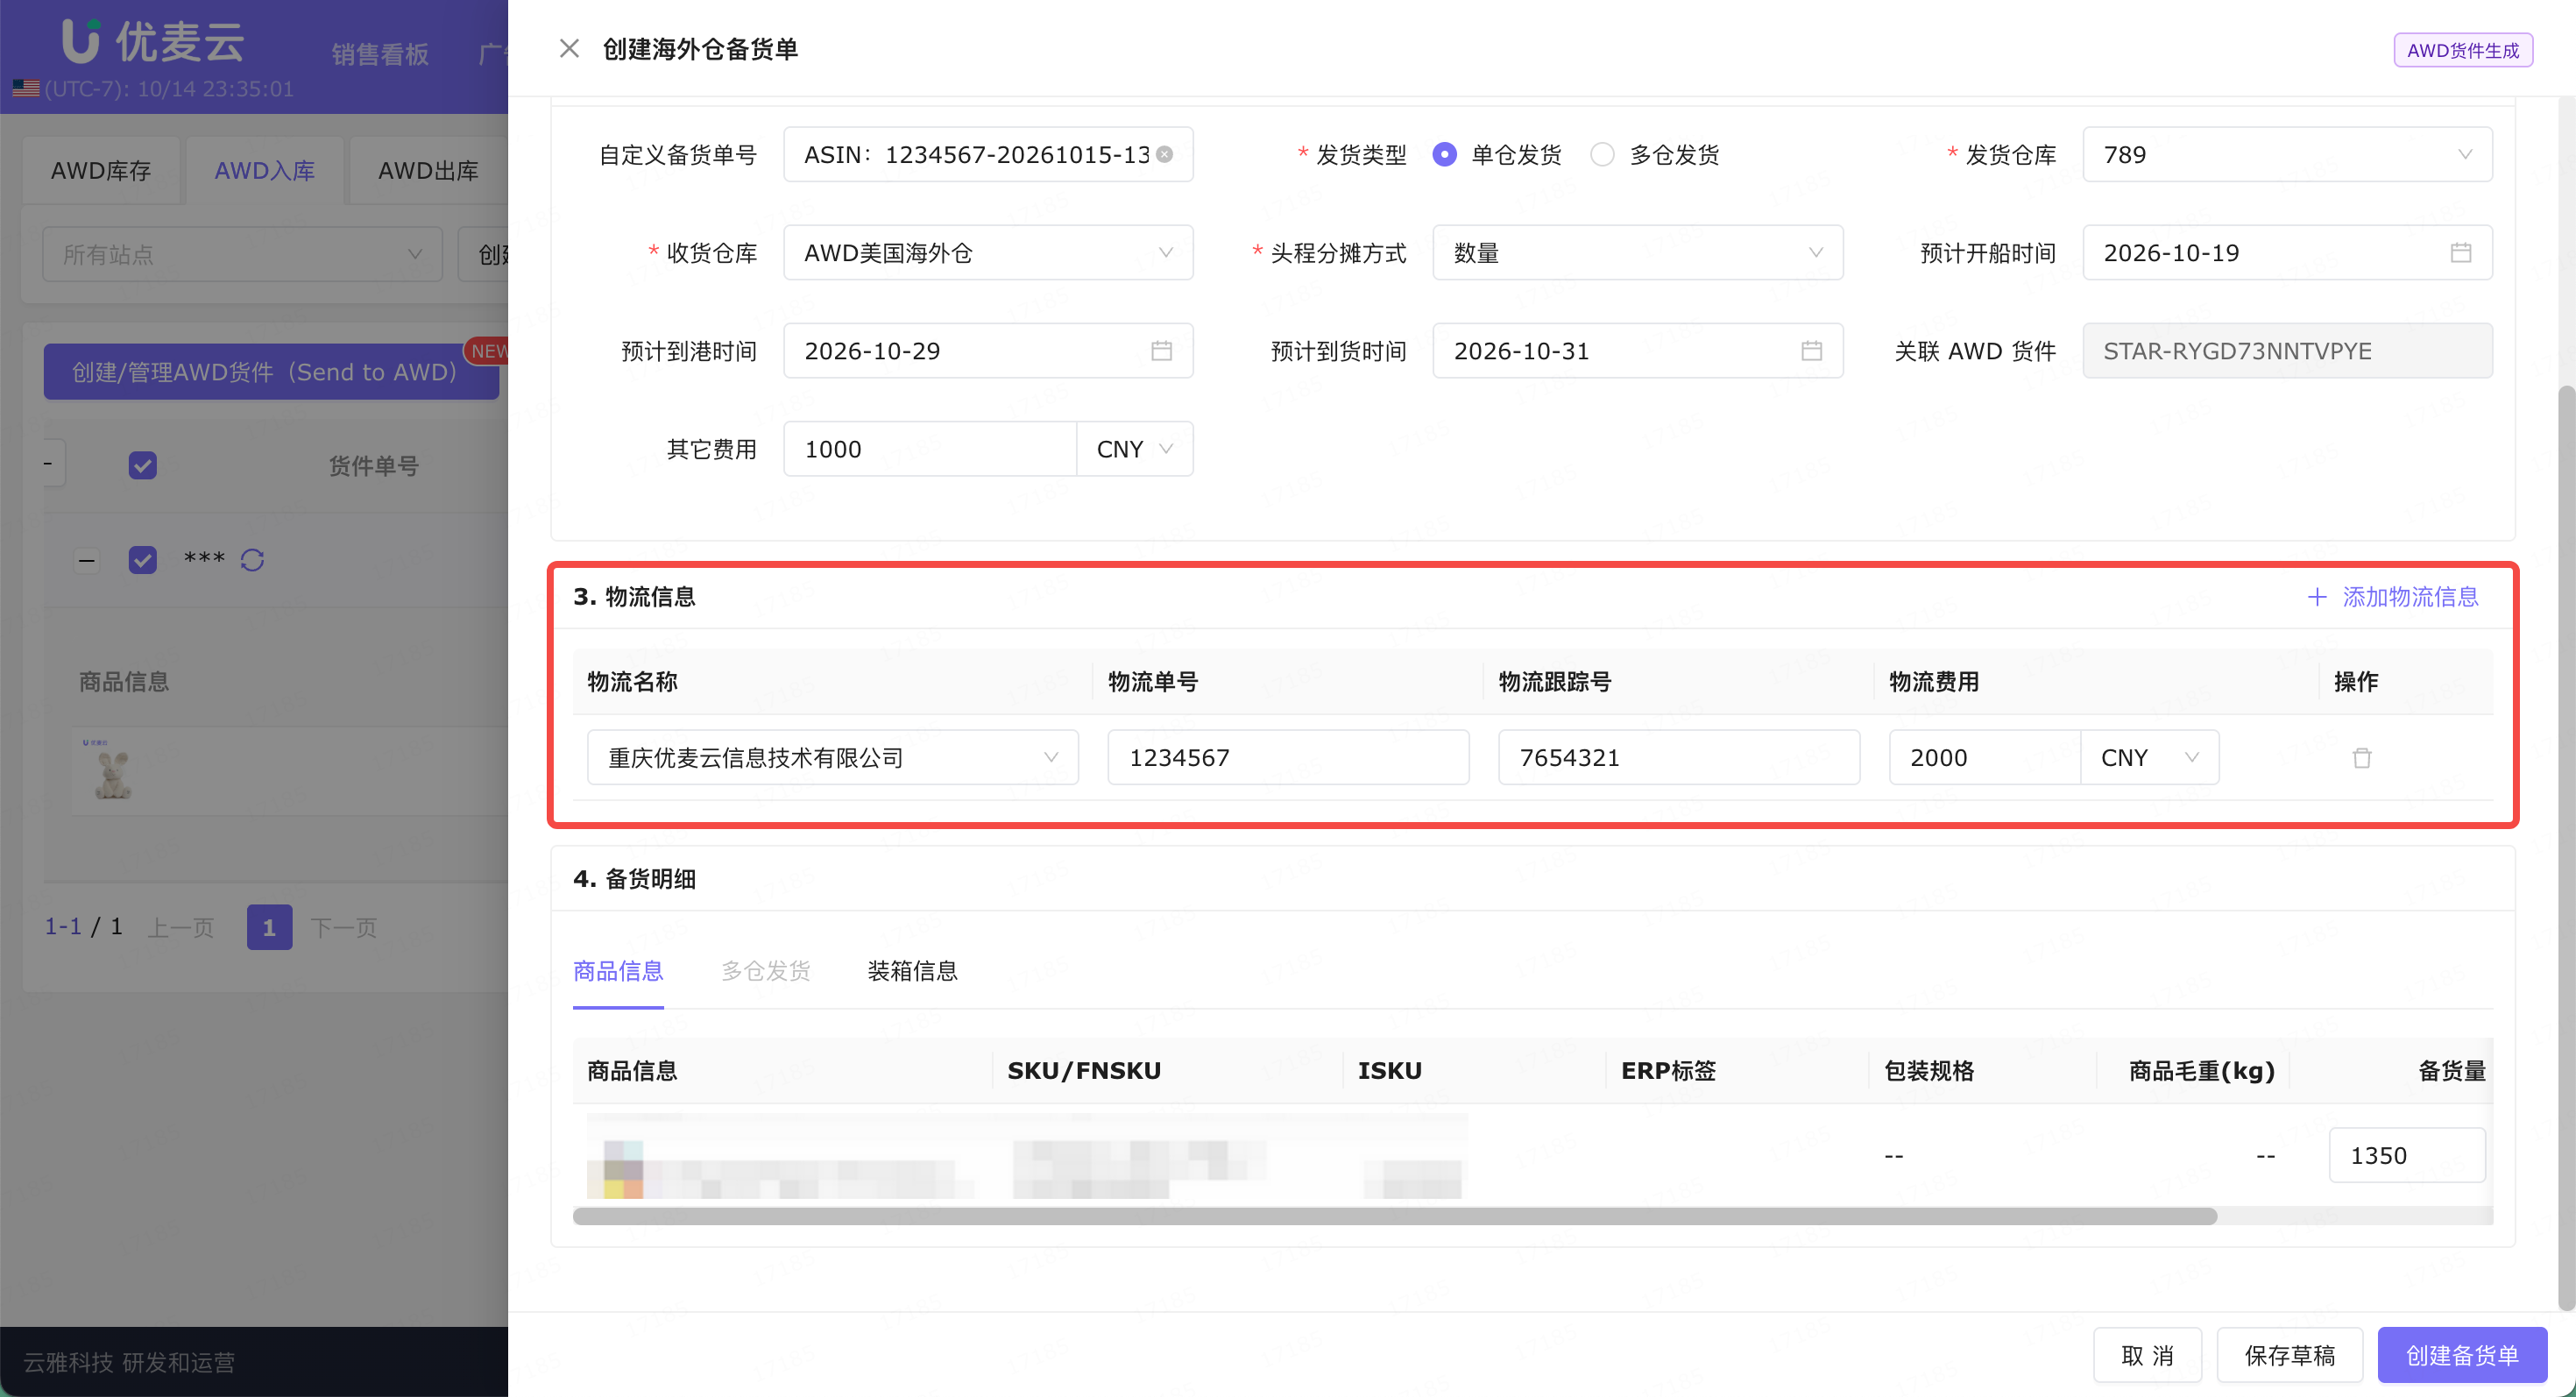2576x1397 pixels.
Task: Change 物流费用 currency CNY dropdown
Action: (x=2149, y=757)
